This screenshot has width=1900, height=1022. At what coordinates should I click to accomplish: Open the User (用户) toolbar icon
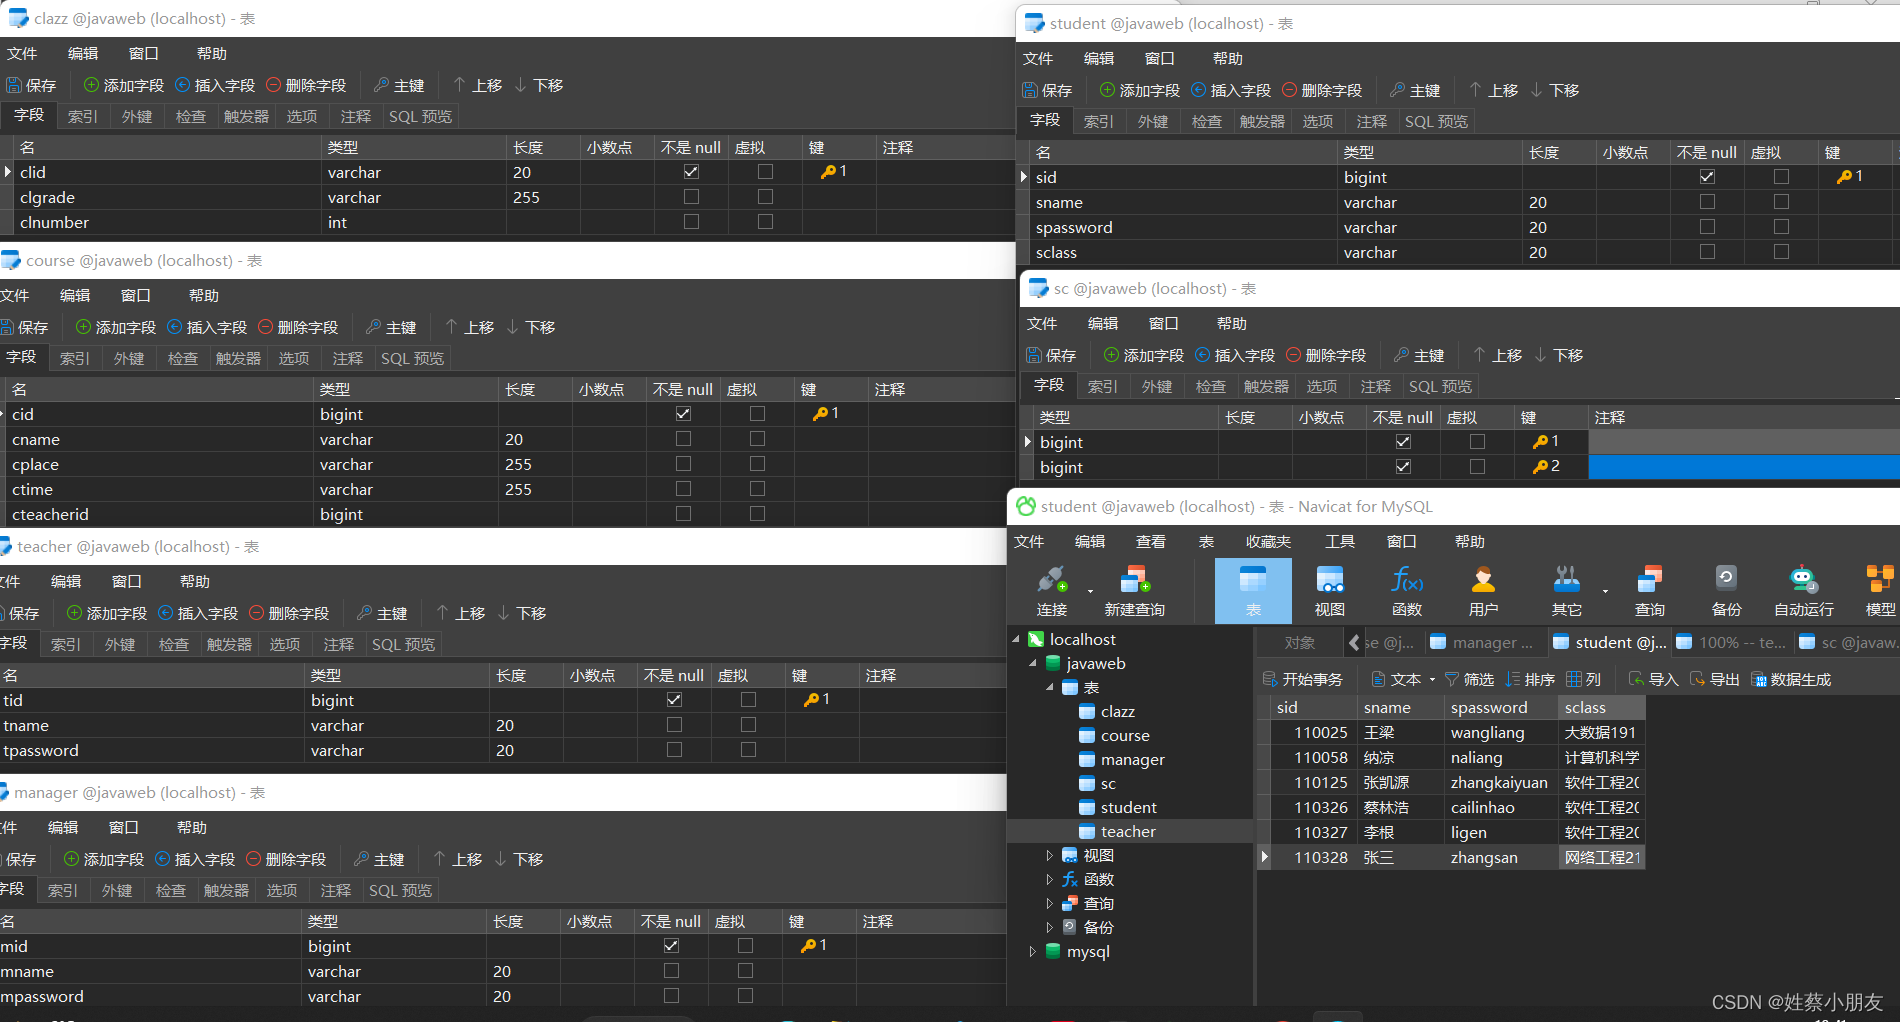pyautogui.click(x=1483, y=590)
